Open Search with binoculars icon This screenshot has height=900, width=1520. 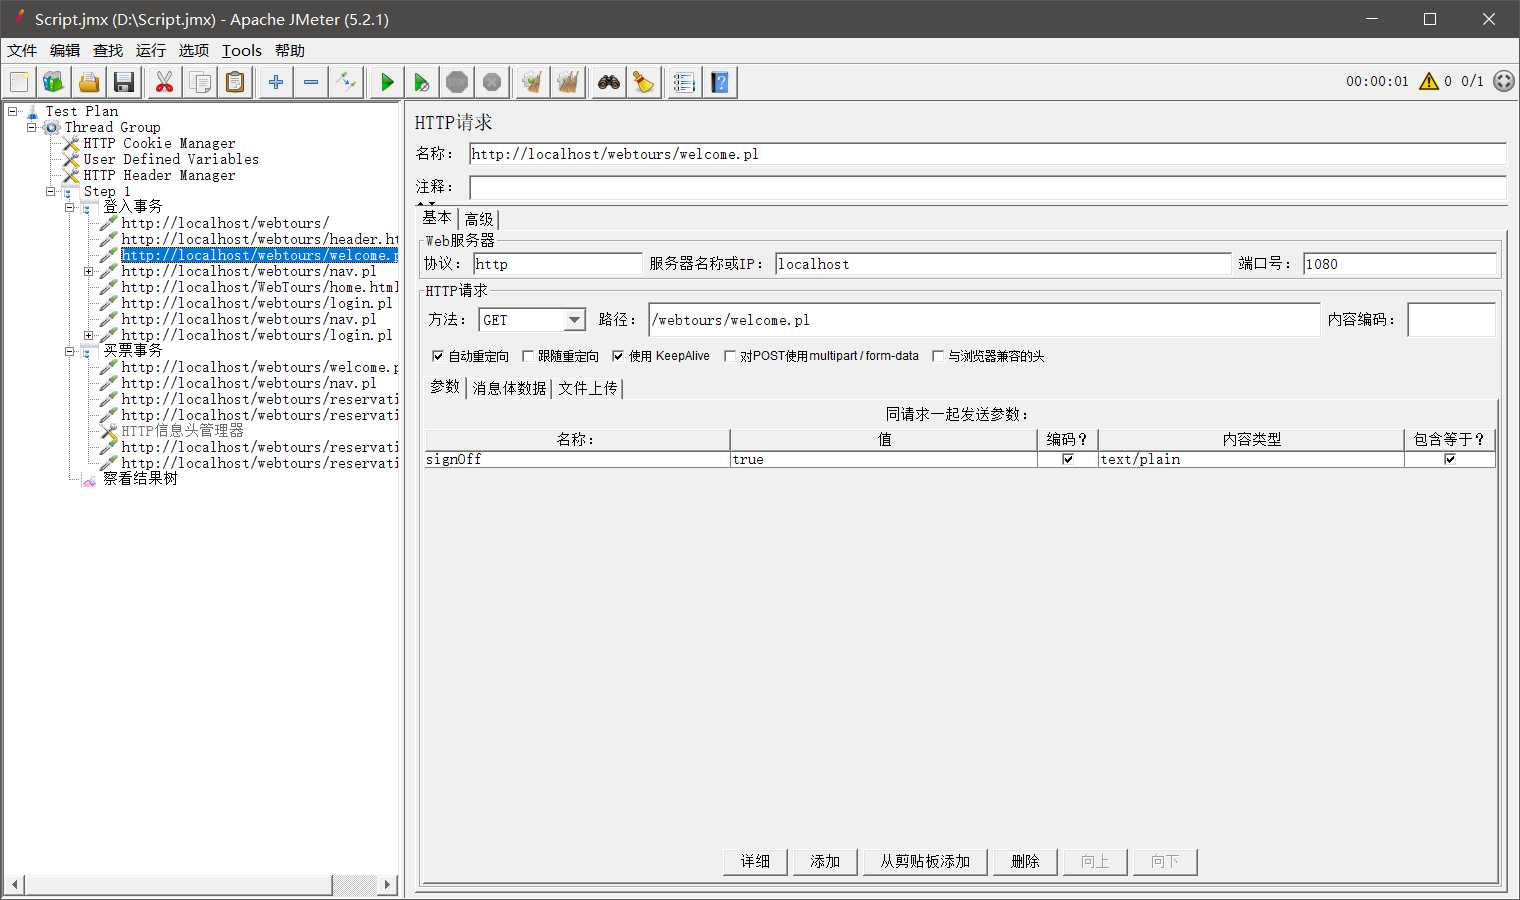point(609,82)
